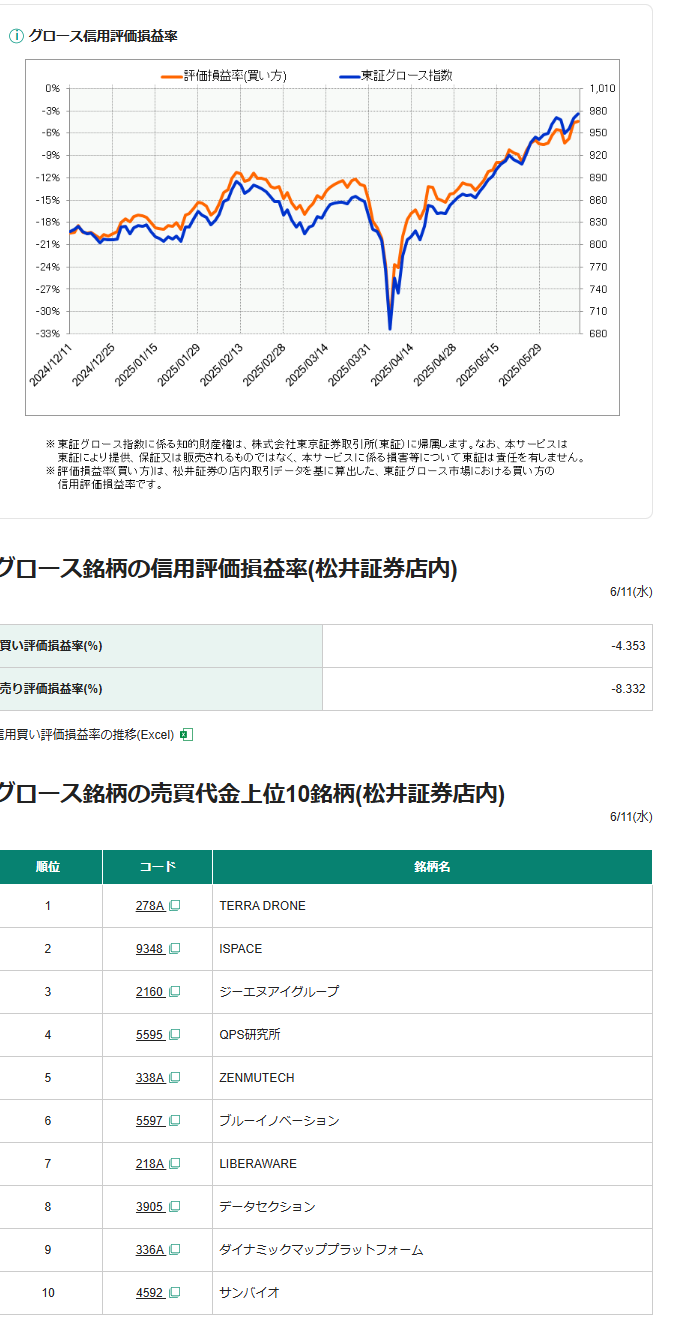Click the copy icon next to code 336A
This screenshot has width=679, height=1335.
coord(175,1250)
